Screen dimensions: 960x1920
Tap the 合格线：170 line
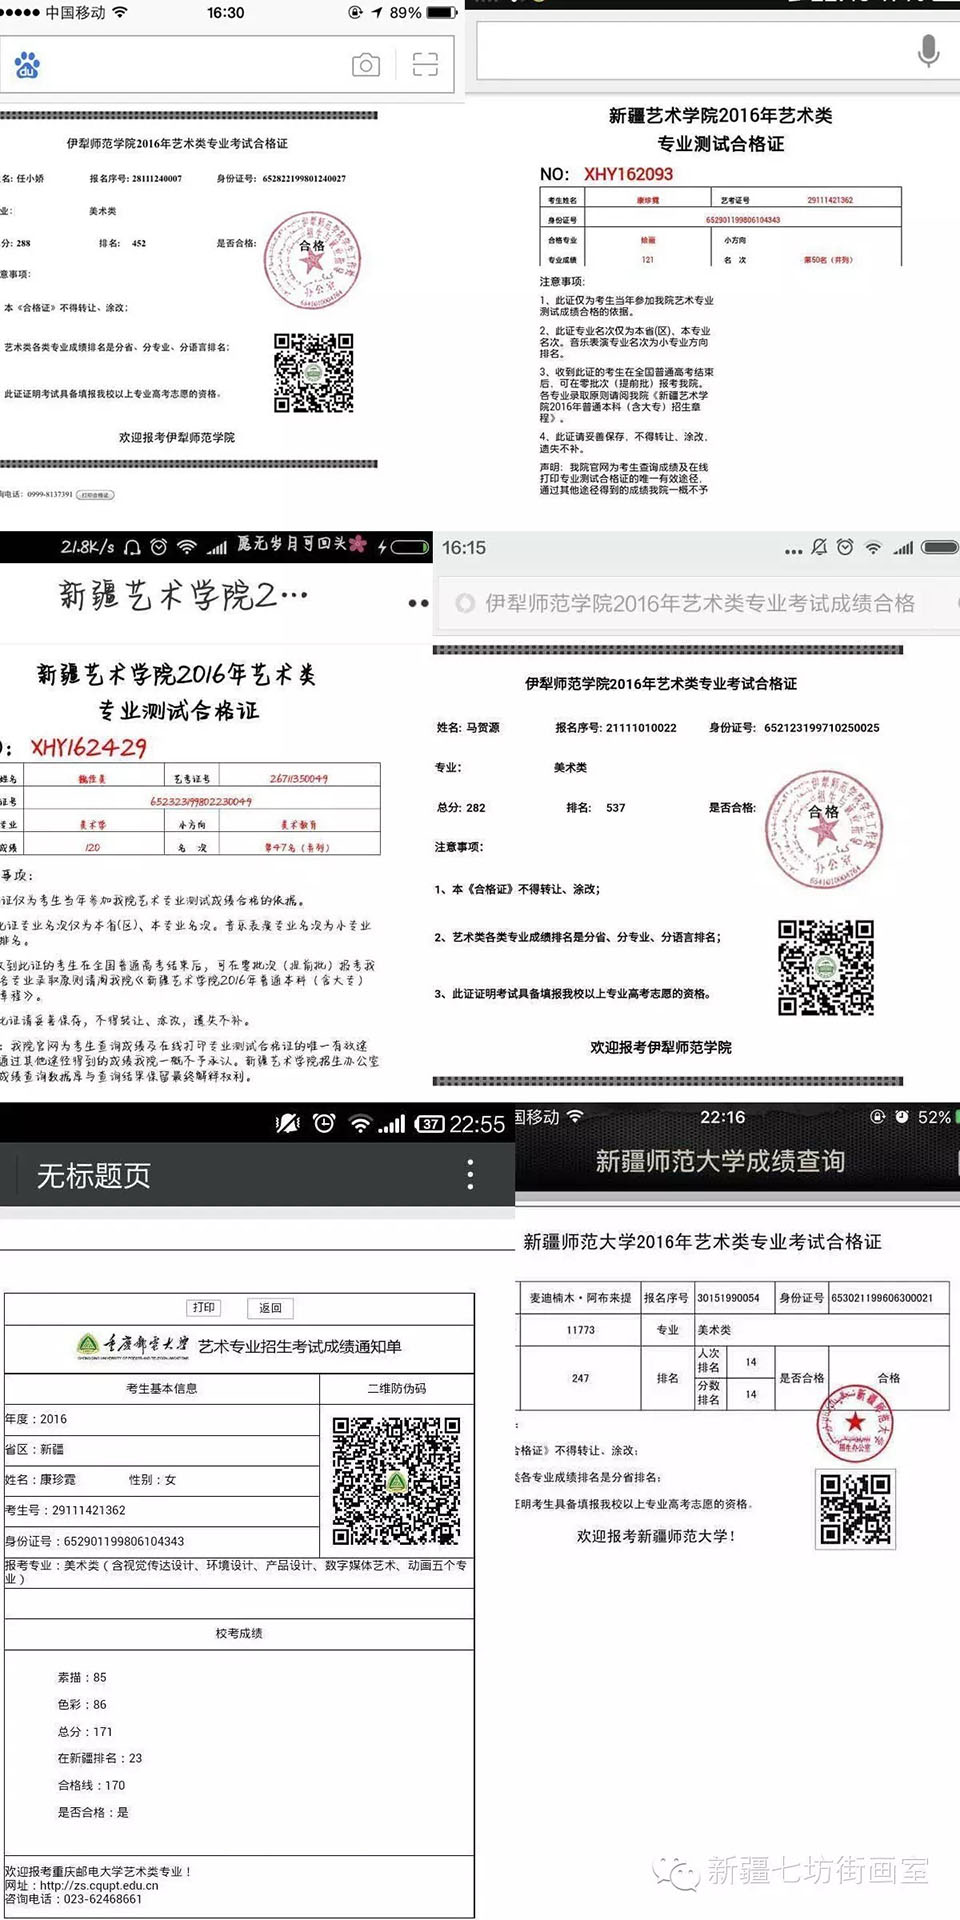tap(91, 1785)
